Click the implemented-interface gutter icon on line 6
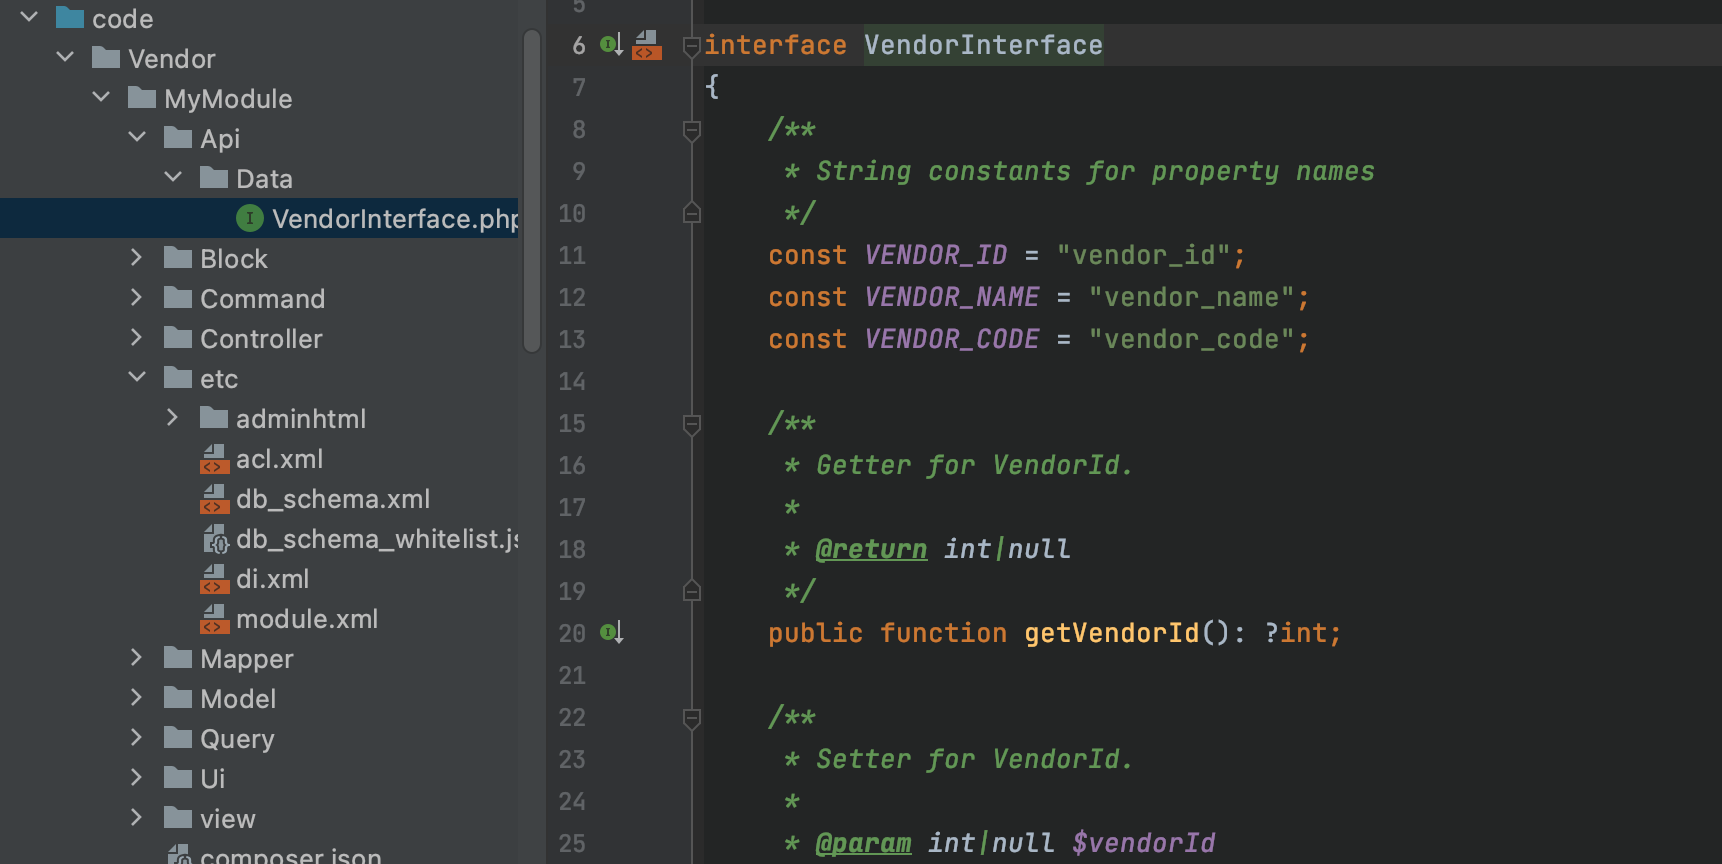The height and width of the screenshot is (864, 1722). (x=610, y=45)
